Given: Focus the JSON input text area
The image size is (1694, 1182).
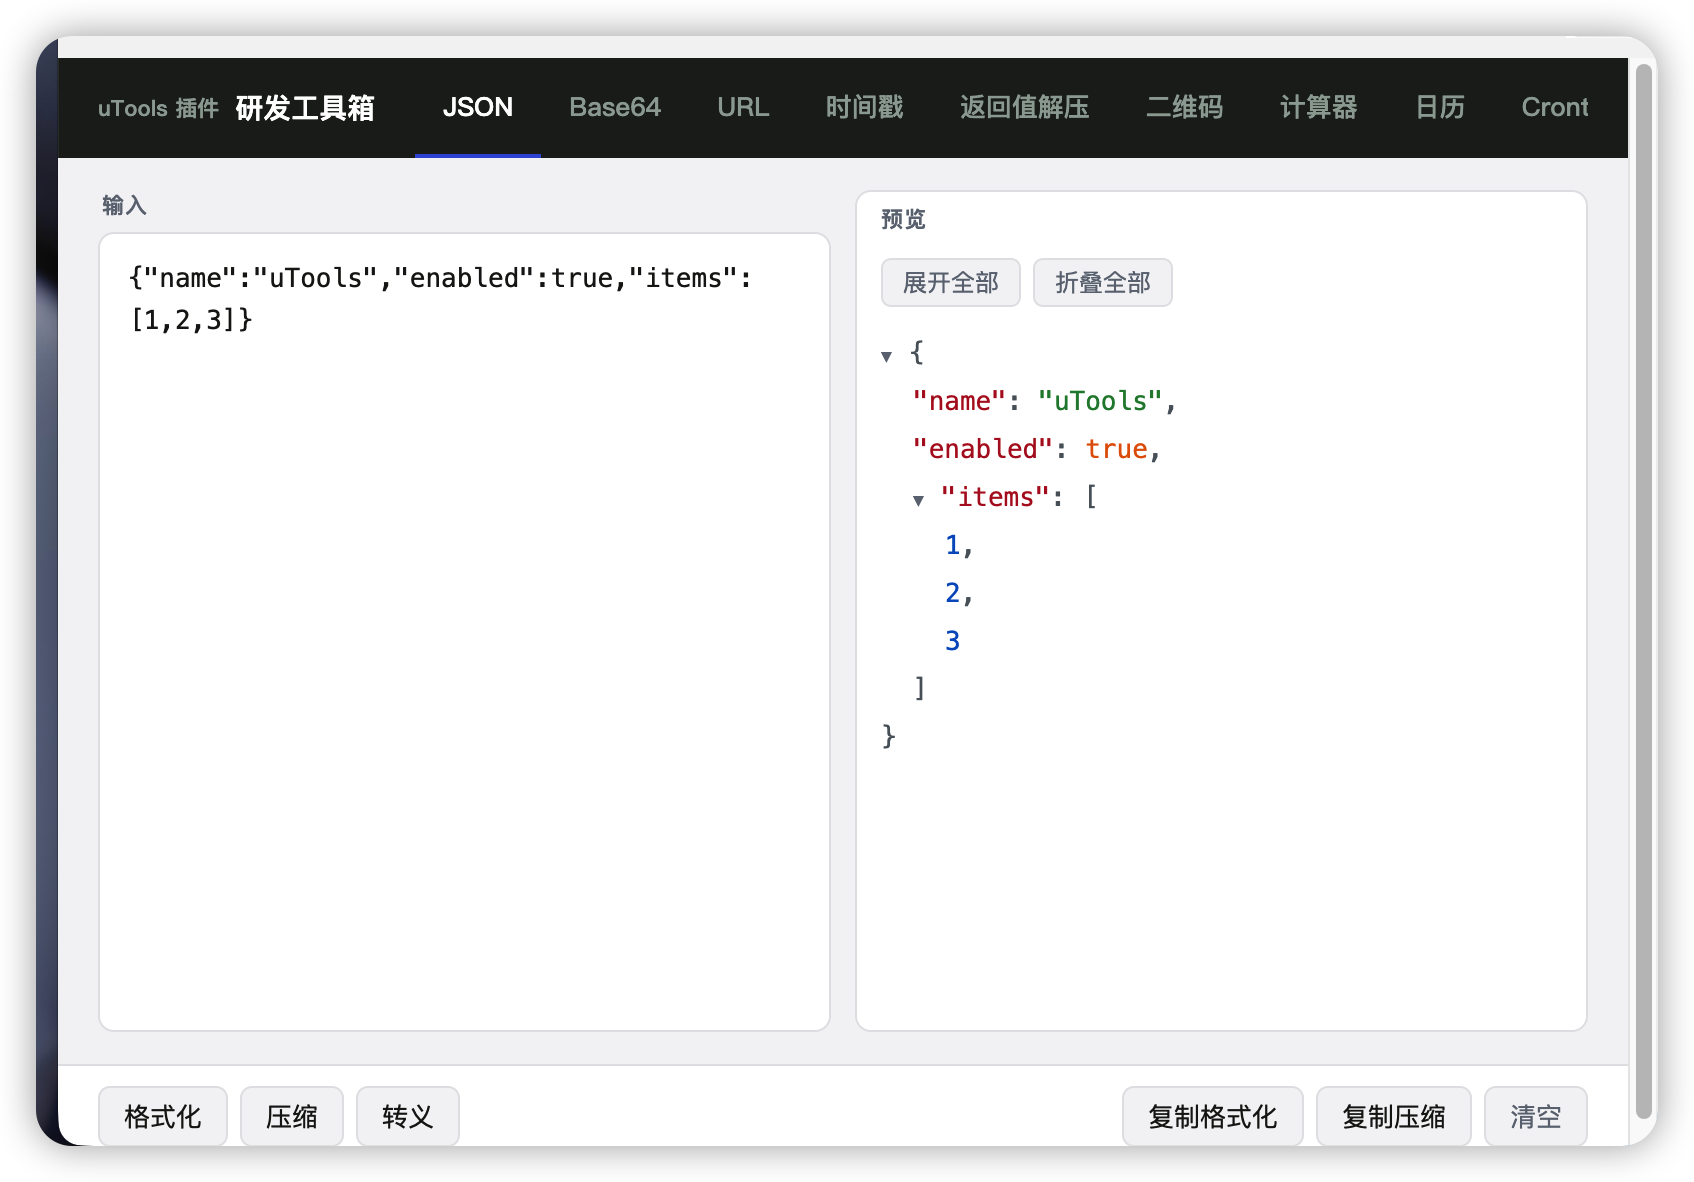Looking at the screenshot, I should (x=465, y=632).
